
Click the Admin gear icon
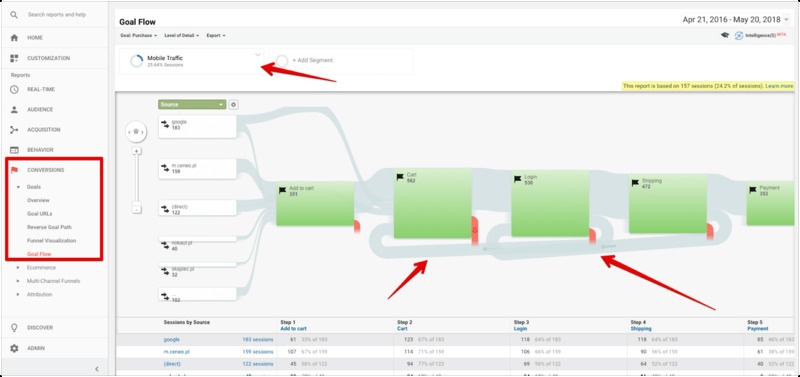pos(14,348)
